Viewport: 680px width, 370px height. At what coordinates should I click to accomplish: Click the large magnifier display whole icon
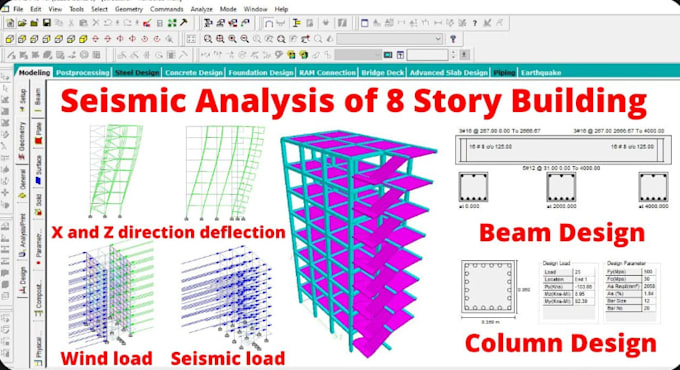(281, 39)
